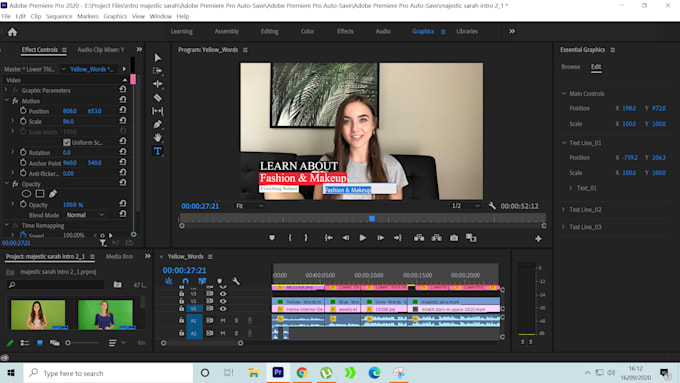The height and width of the screenshot is (383, 680).
Task: Click the Program monitor playhead
Action: pyautogui.click(x=372, y=219)
